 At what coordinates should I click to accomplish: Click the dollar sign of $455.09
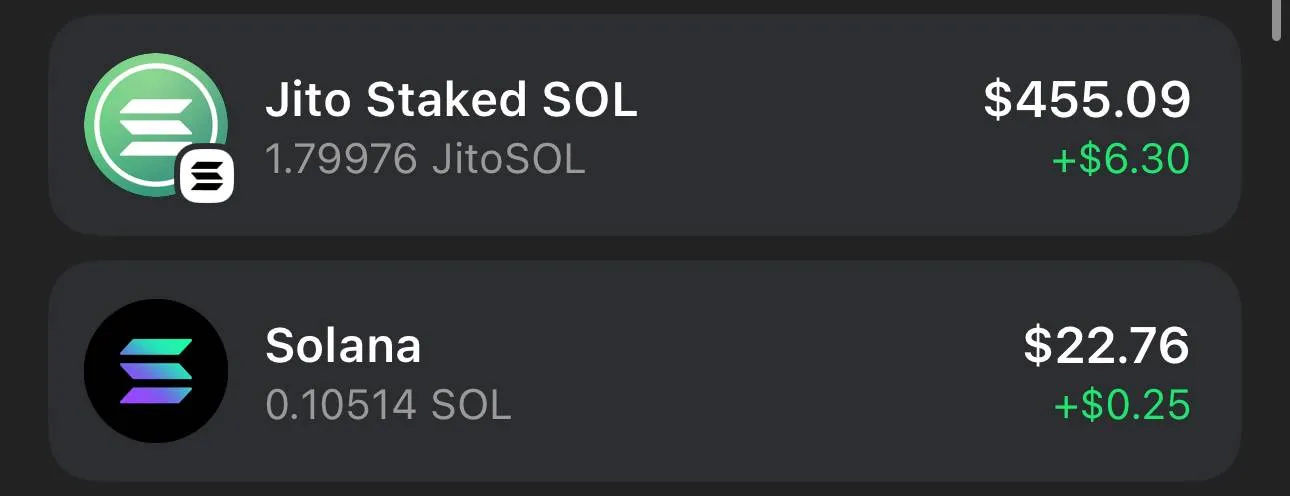pyautogui.click(x=998, y=100)
